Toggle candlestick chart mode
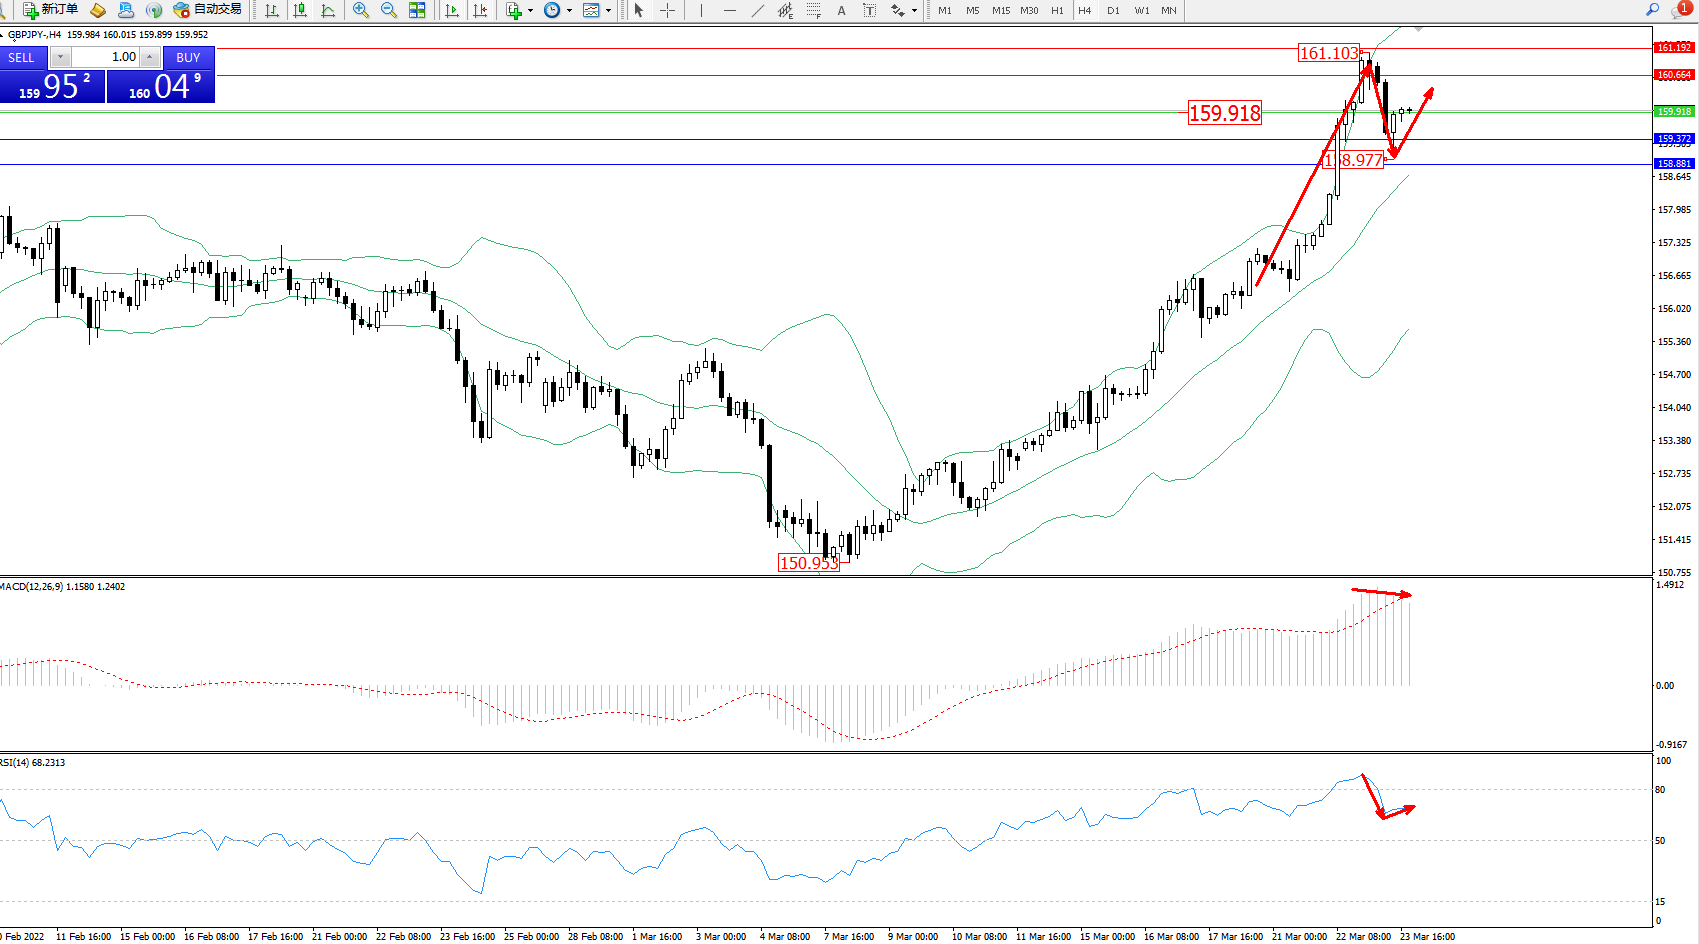Image resolution: width=1699 pixels, height=944 pixels. (x=299, y=10)
